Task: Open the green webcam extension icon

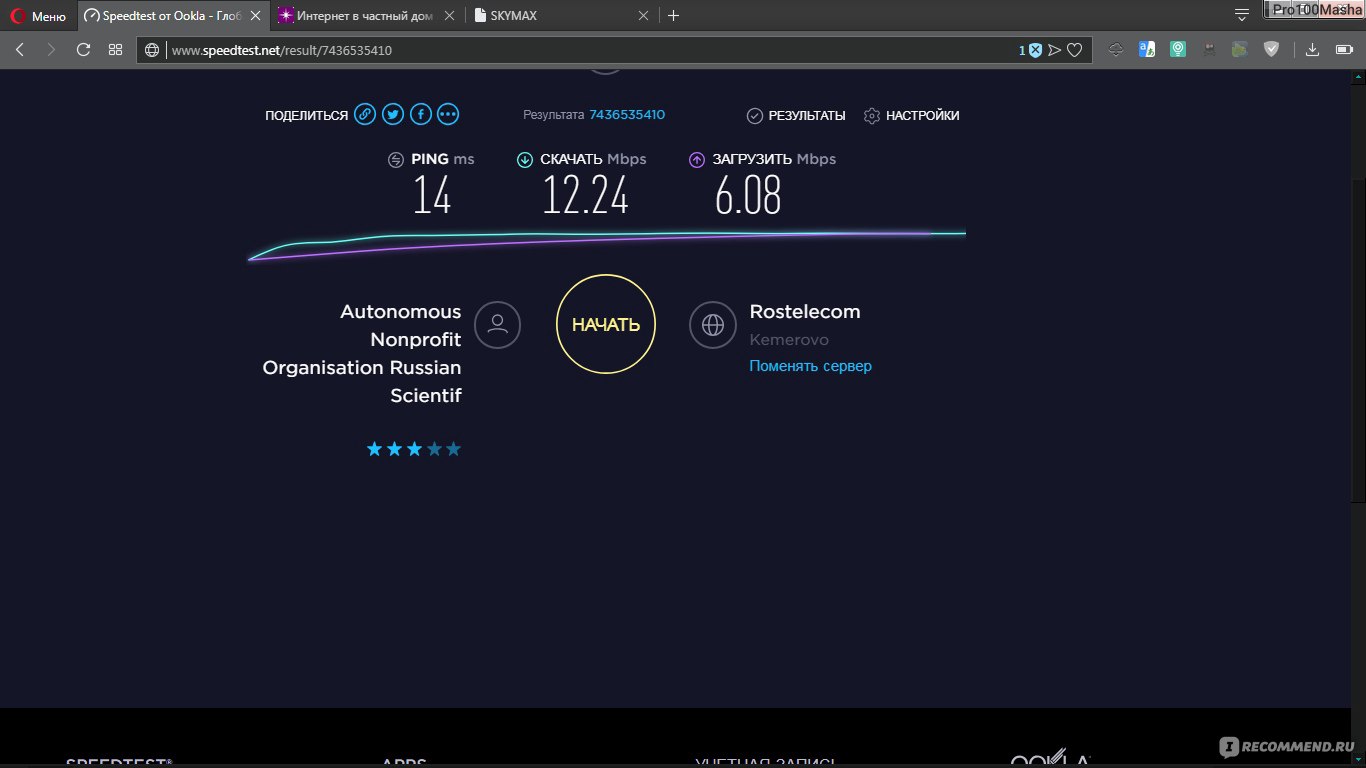Action: click(1179, 49)
